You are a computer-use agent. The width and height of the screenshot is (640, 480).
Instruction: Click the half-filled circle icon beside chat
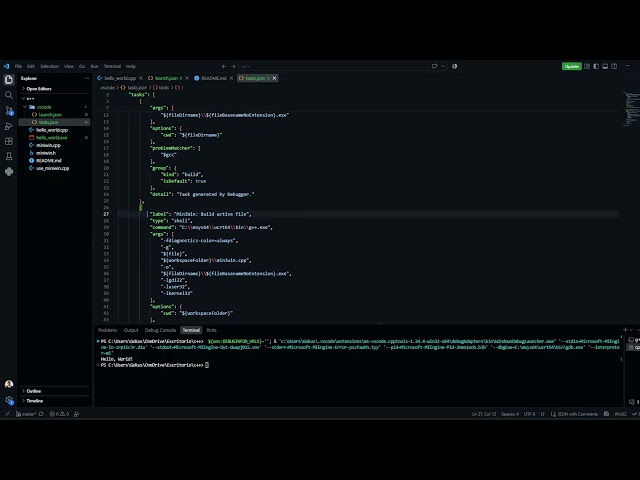tap(454, 66)
